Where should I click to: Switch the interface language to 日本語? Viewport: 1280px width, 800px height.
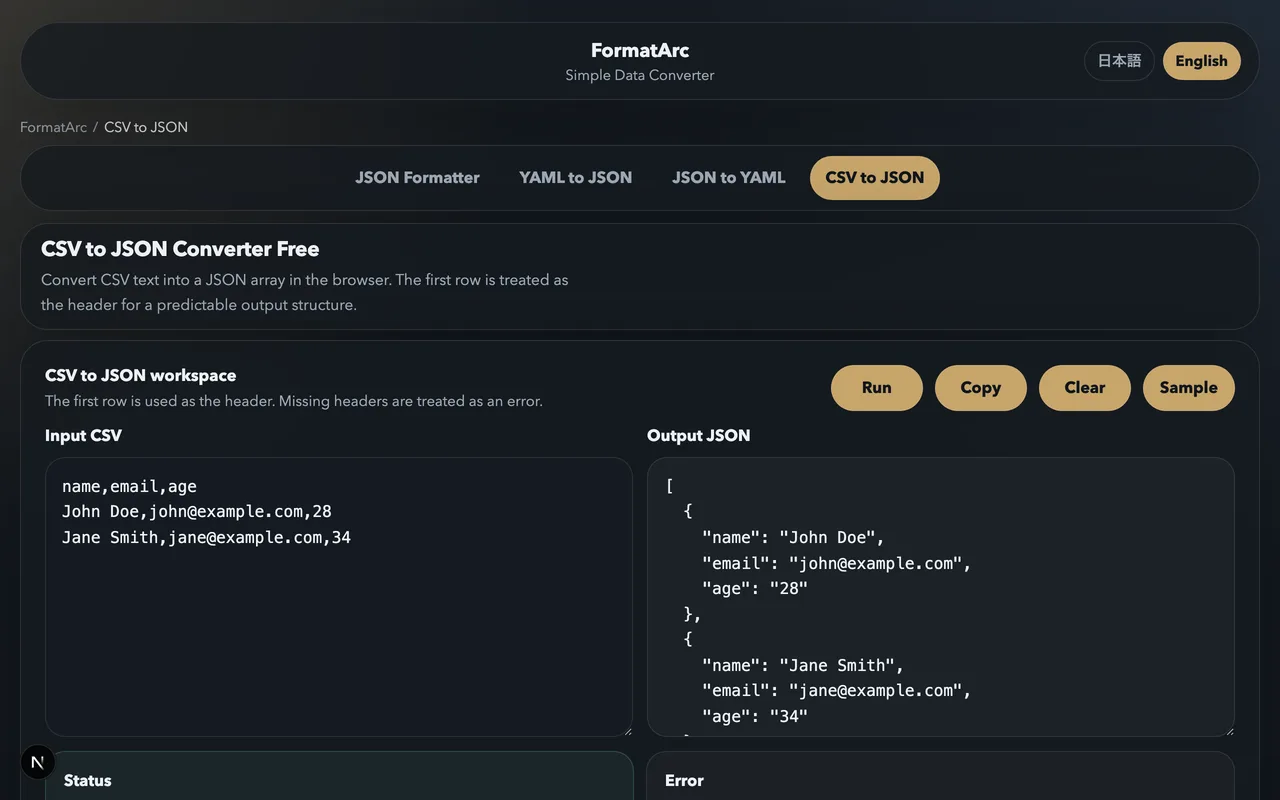coord(1119,61)
